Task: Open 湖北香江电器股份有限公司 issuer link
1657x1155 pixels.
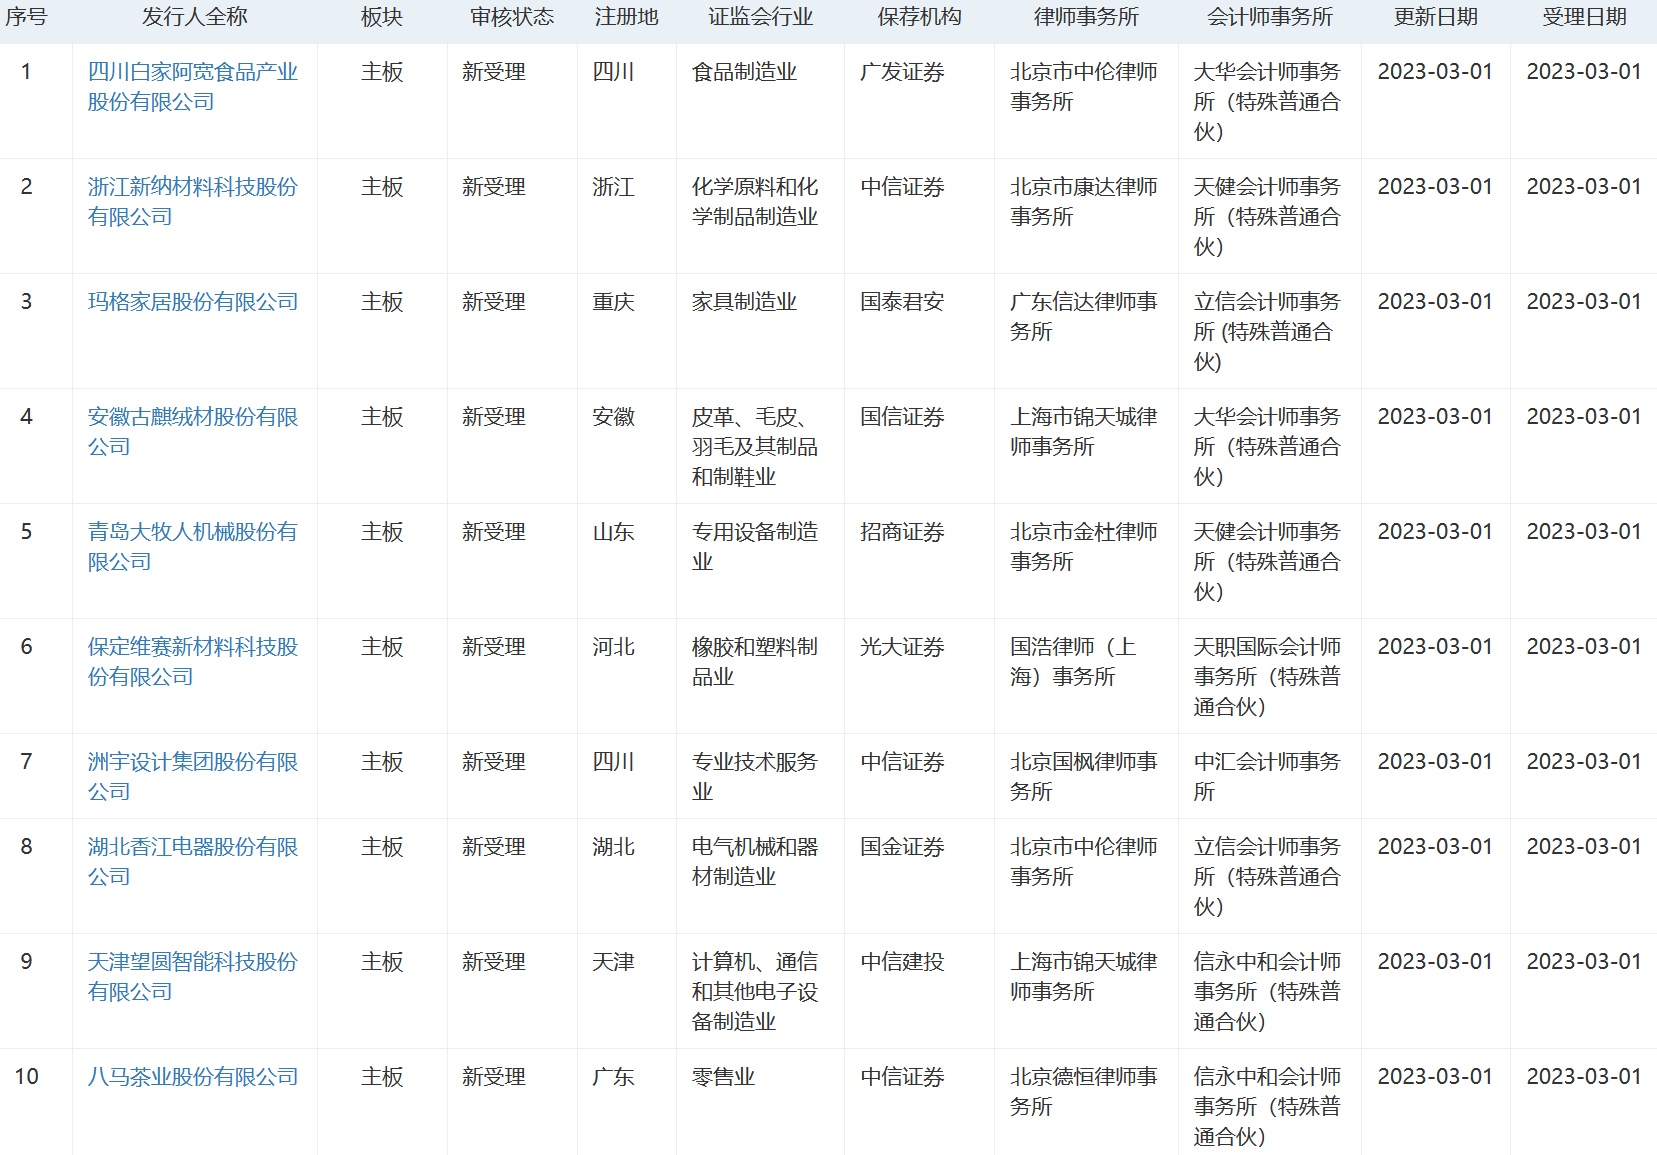Action: (x=193, y=862)
